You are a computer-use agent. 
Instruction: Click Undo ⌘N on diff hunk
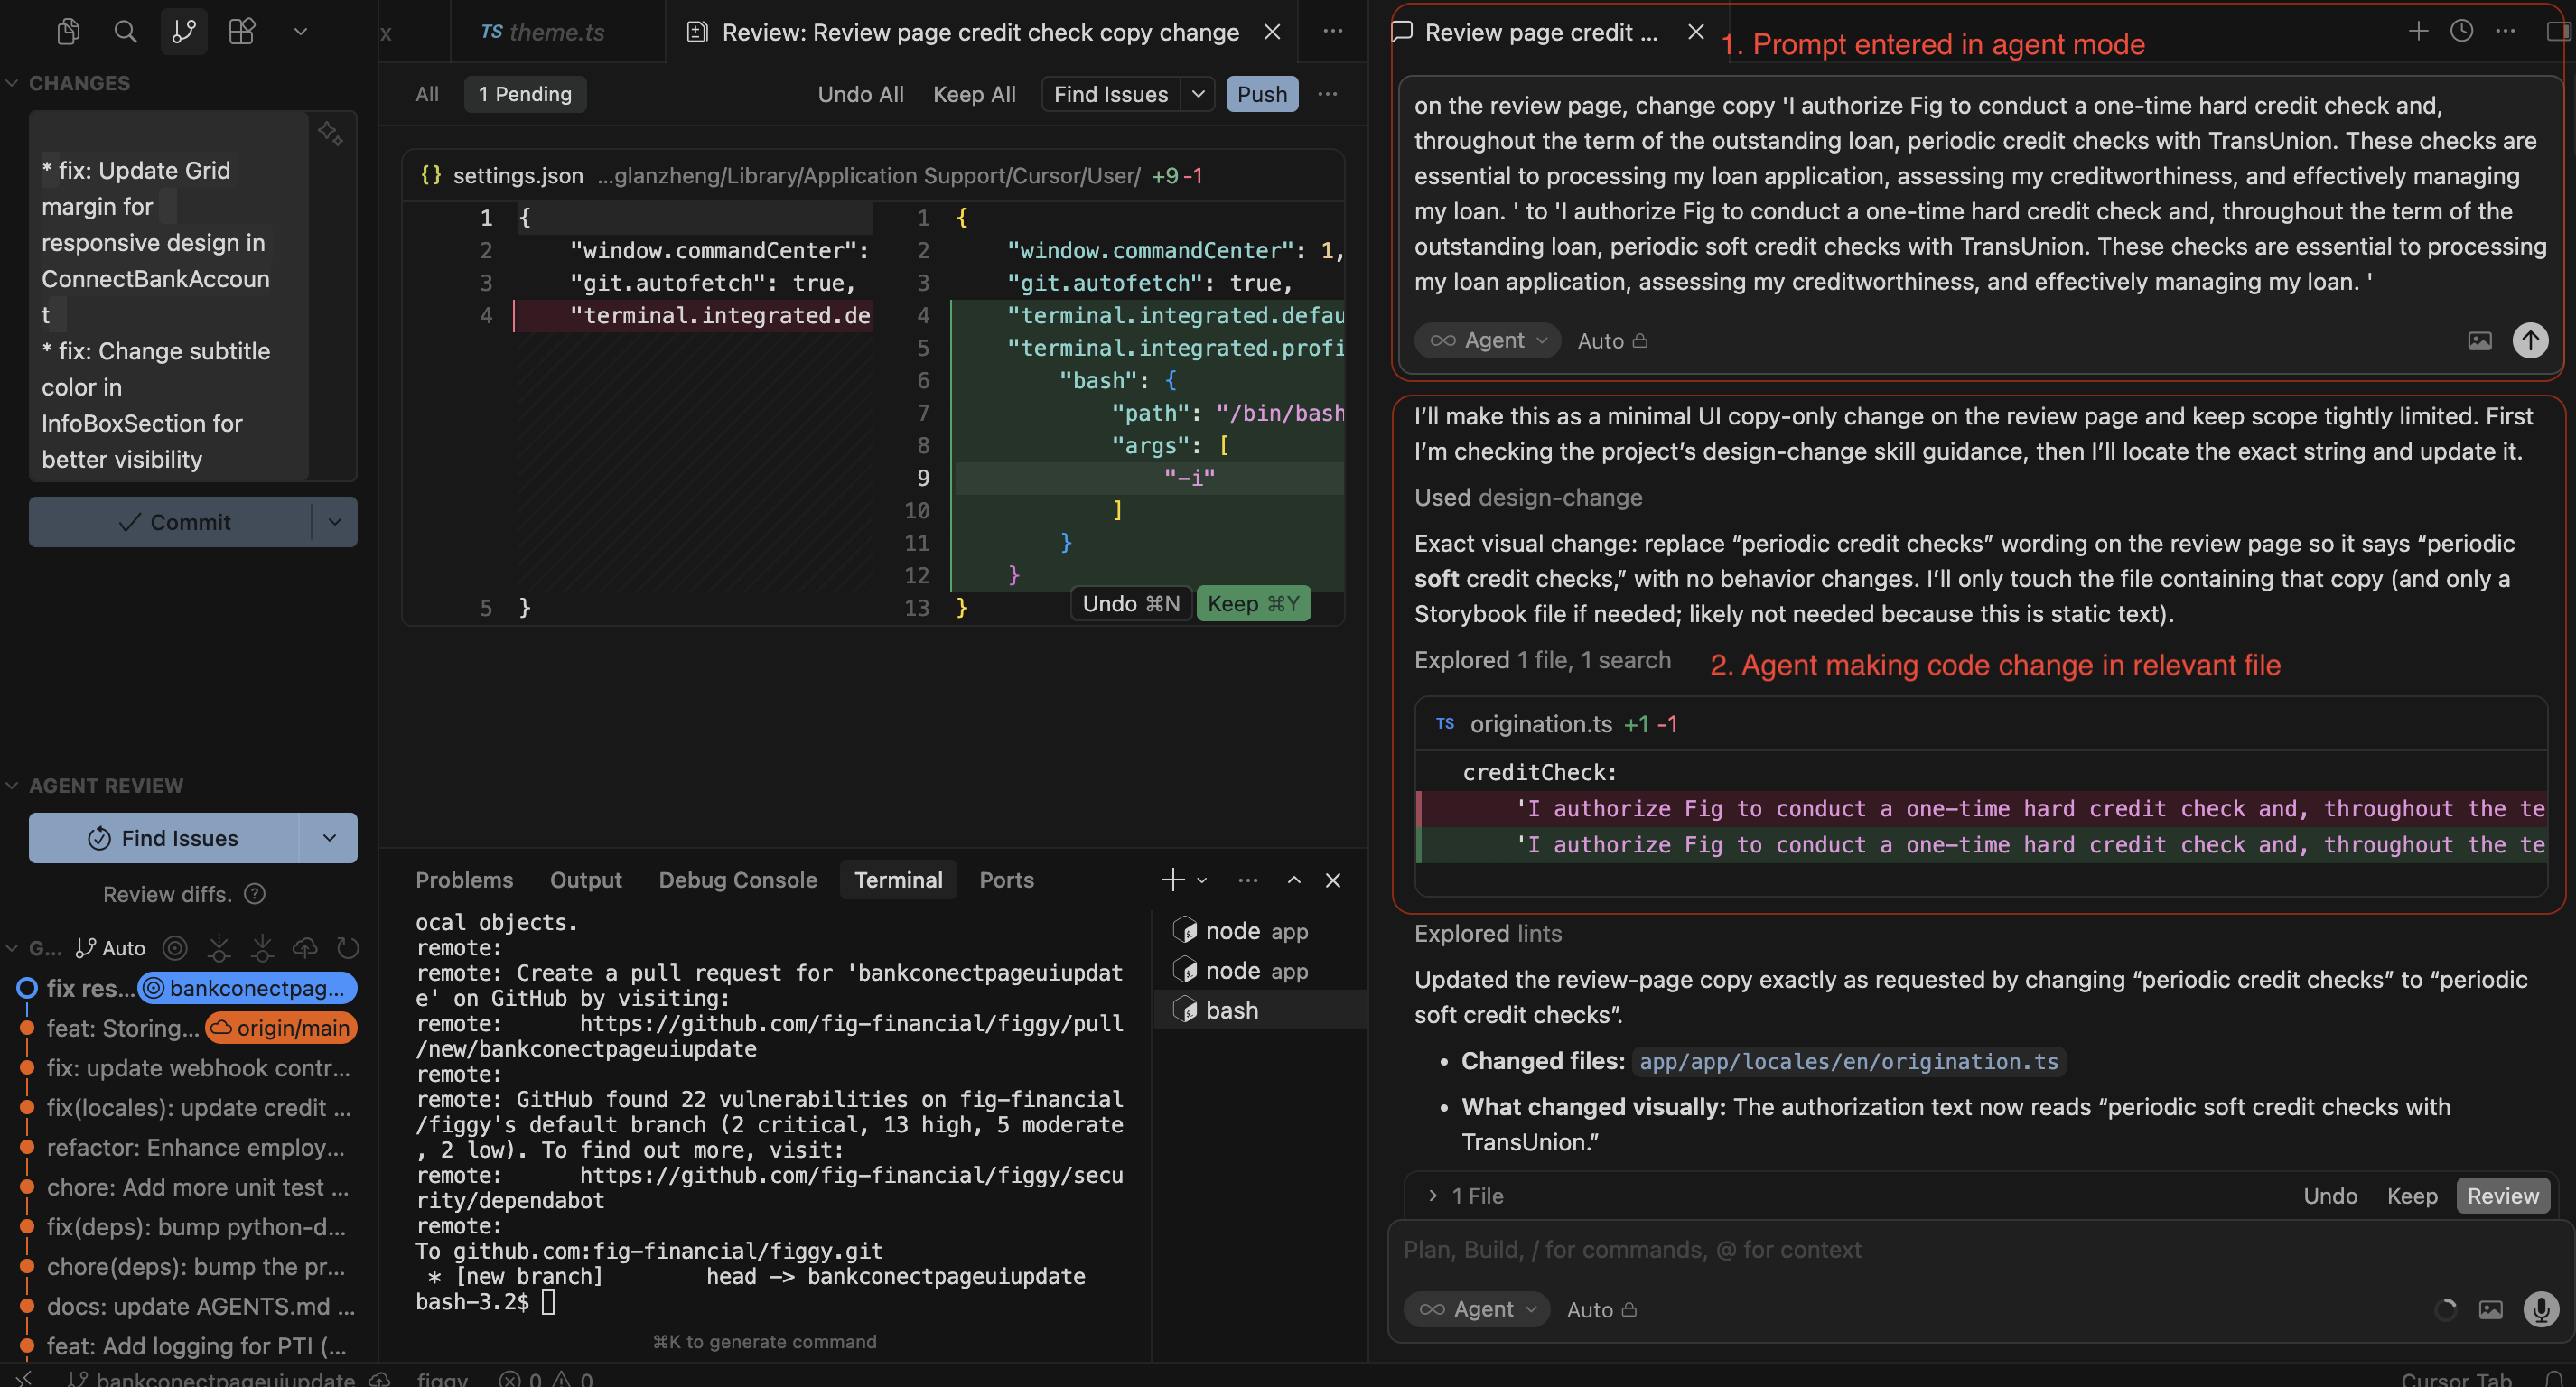pos(1131,604)
